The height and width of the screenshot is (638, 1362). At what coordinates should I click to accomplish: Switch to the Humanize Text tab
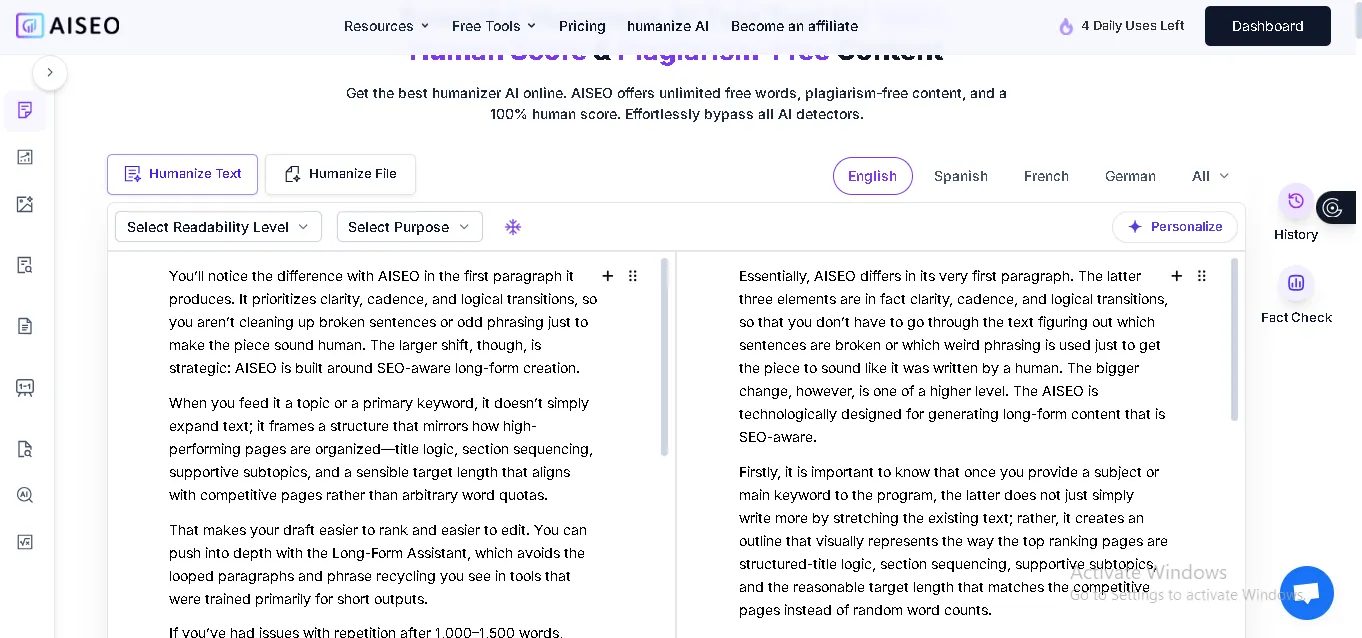point(182,174)
